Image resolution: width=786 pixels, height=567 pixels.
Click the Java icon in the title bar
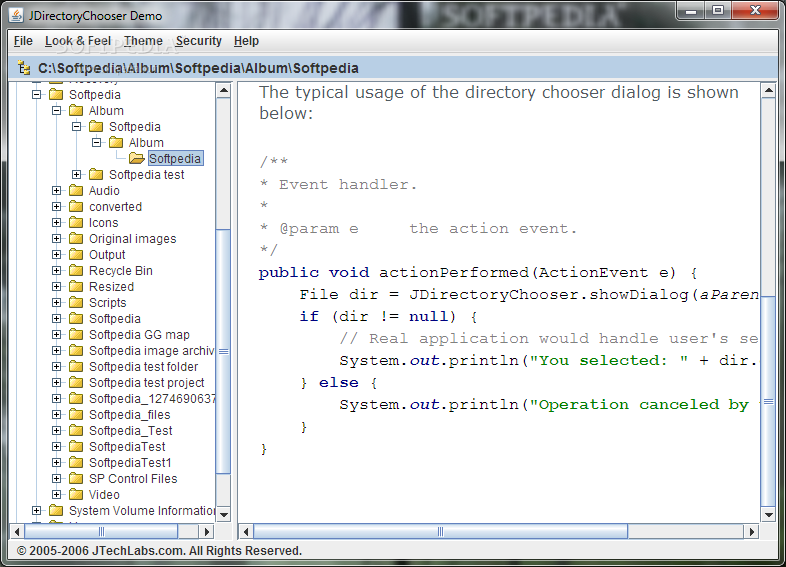coord(16,16)
